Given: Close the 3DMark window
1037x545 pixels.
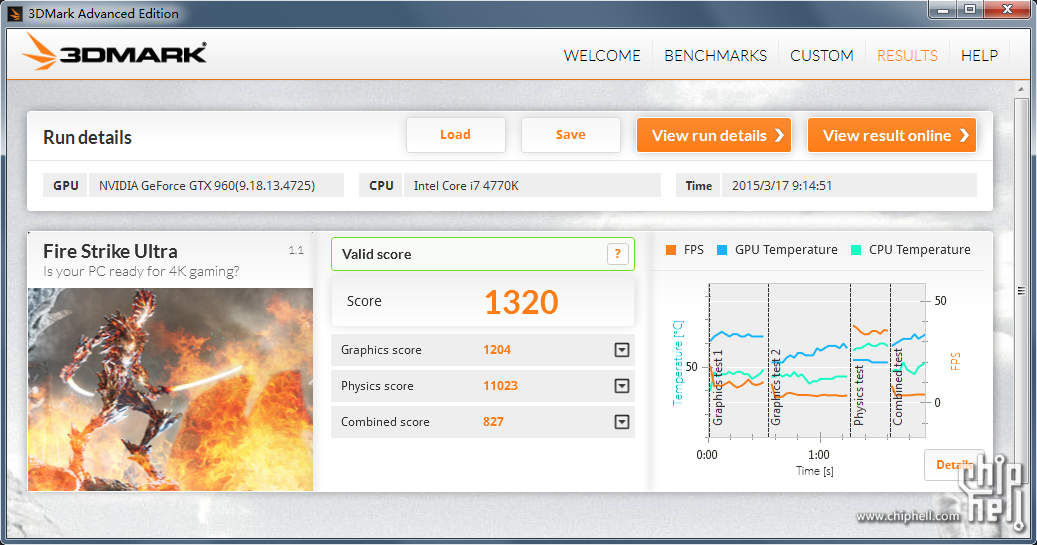Looking at the screenshot, I should (x=1007, y=10).
